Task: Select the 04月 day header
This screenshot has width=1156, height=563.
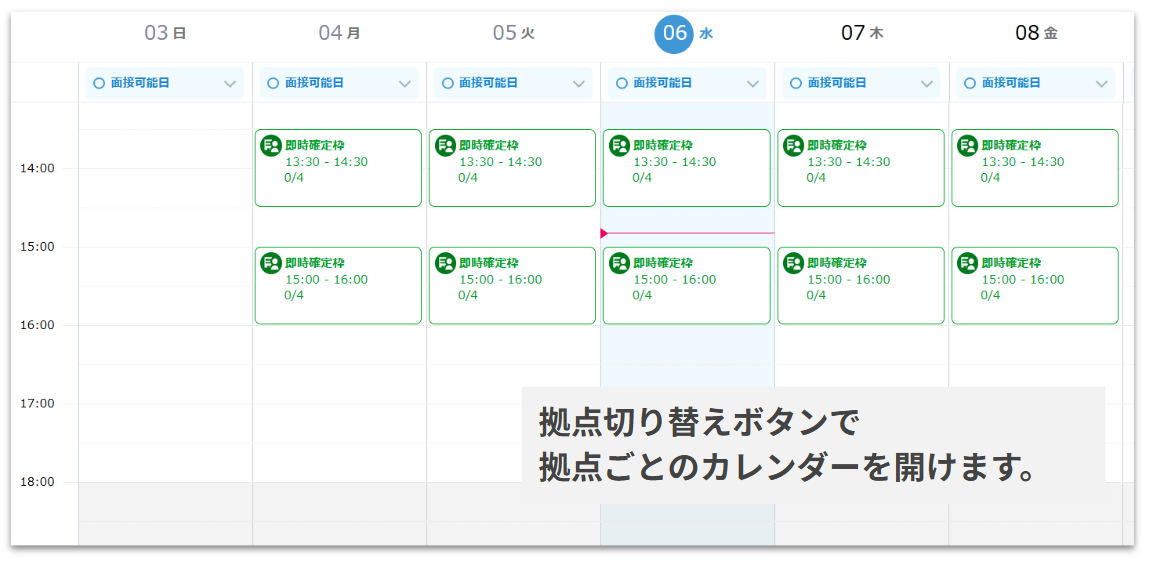Action: [340, 33]
